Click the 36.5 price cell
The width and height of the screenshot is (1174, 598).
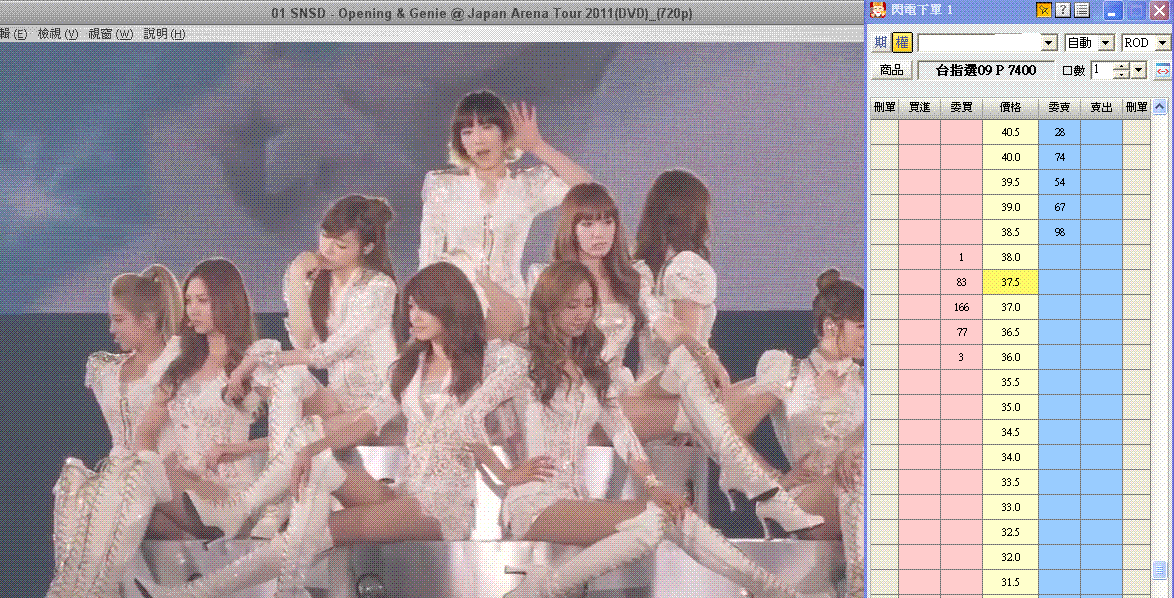(x=1010, y=332)
